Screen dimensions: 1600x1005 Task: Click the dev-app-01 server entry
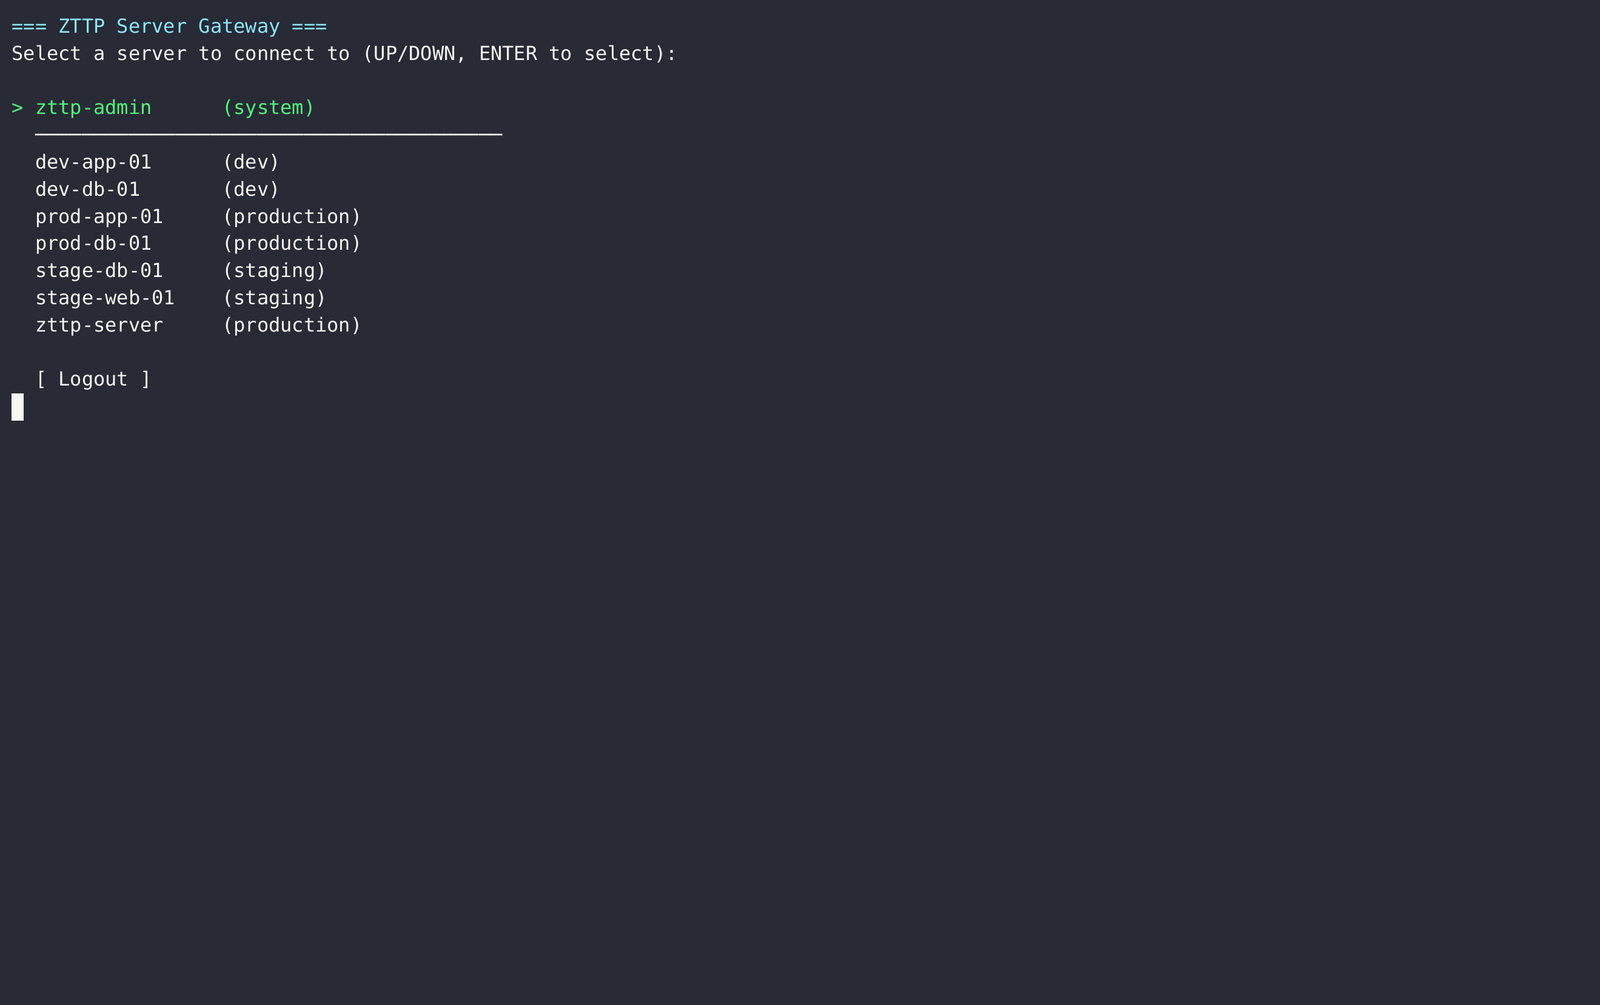coord(157,162)
